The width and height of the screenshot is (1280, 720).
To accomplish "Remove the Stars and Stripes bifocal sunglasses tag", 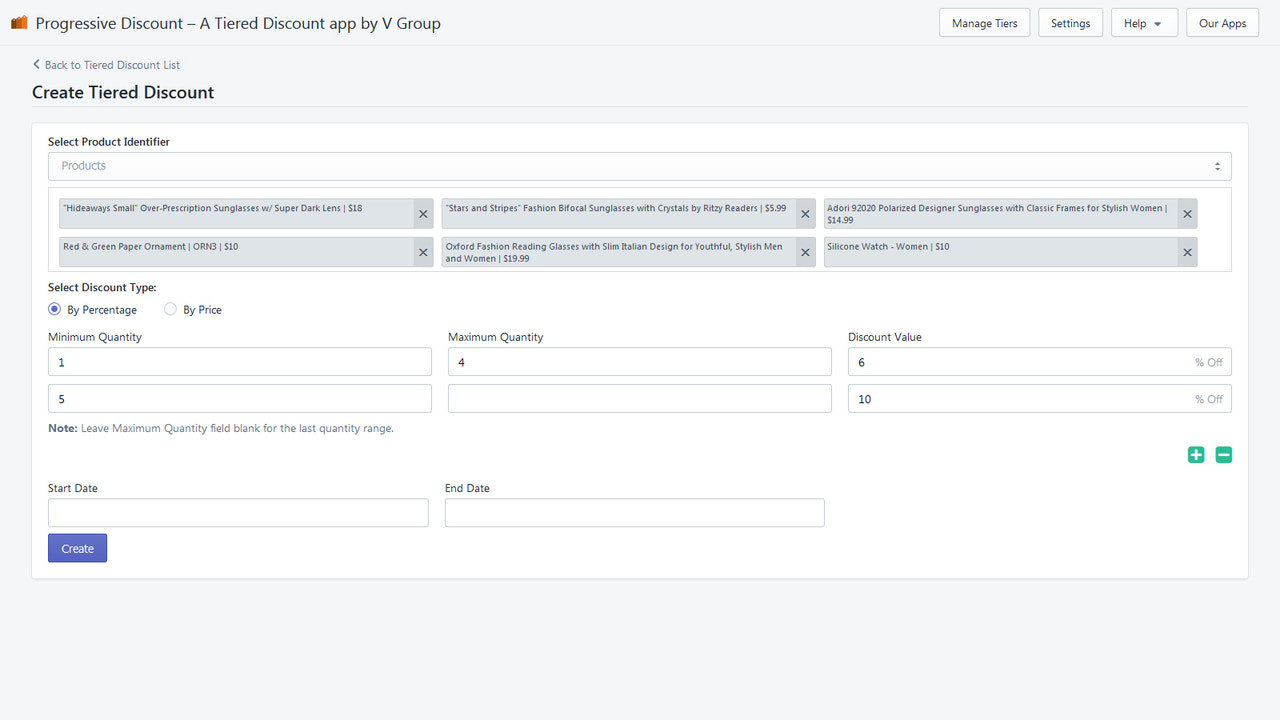I will (x=806, y=214).
